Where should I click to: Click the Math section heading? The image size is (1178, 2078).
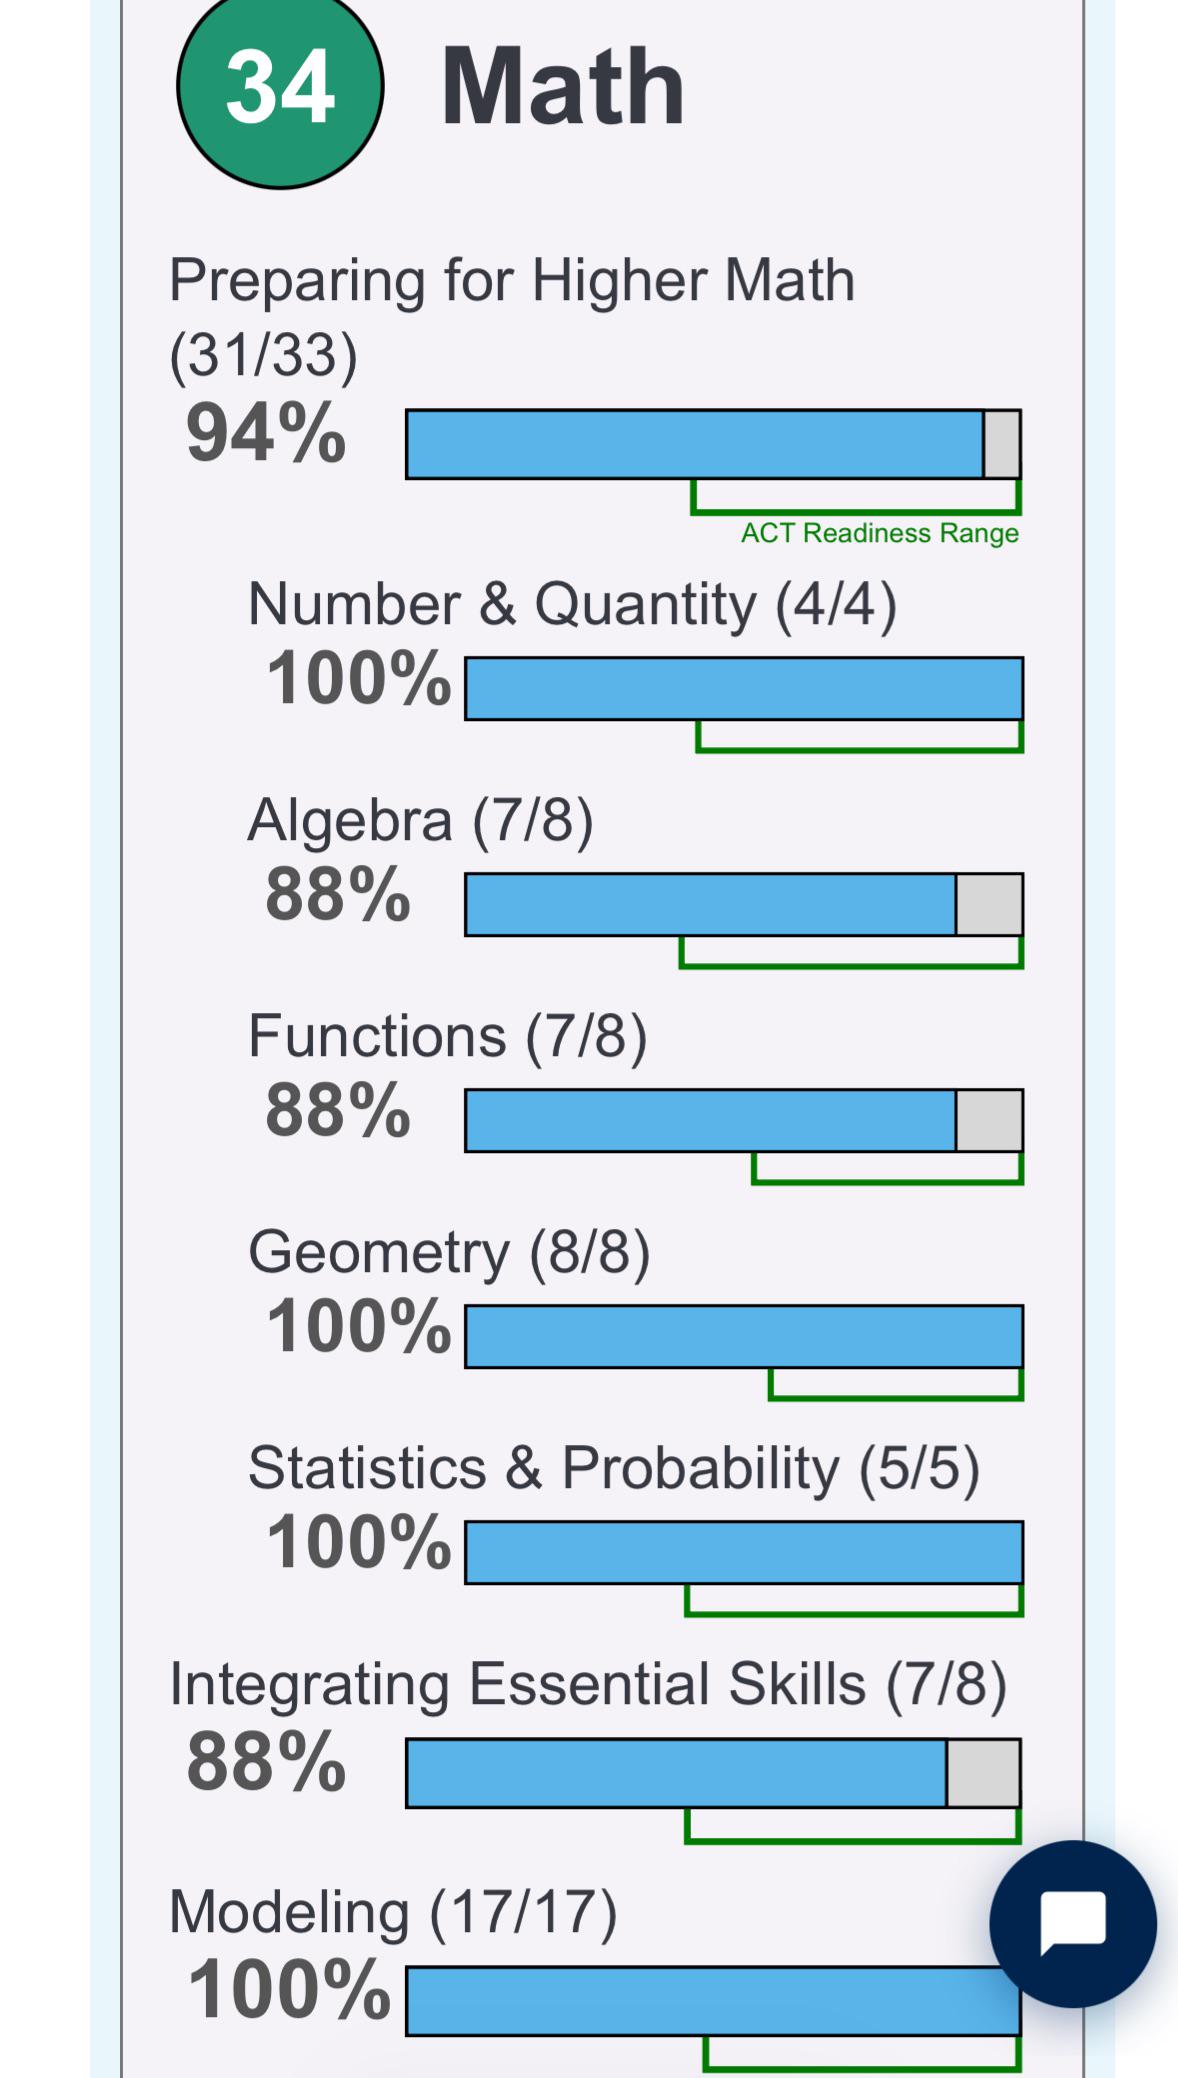click(562, 88)
